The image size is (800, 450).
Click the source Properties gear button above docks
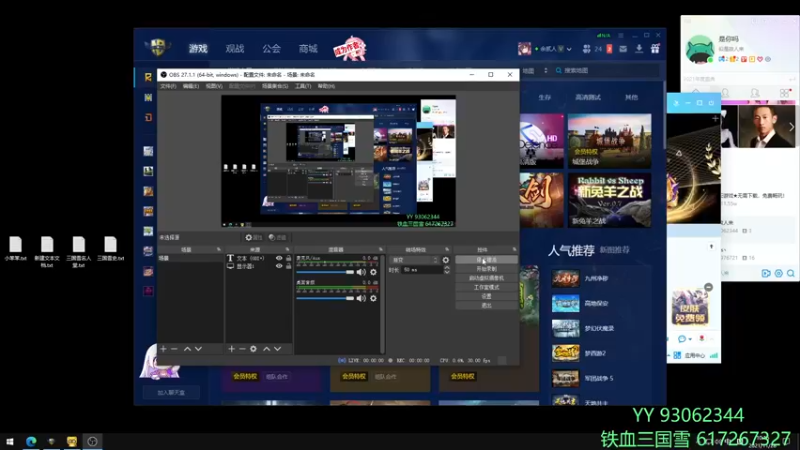(x=254, y=237)
